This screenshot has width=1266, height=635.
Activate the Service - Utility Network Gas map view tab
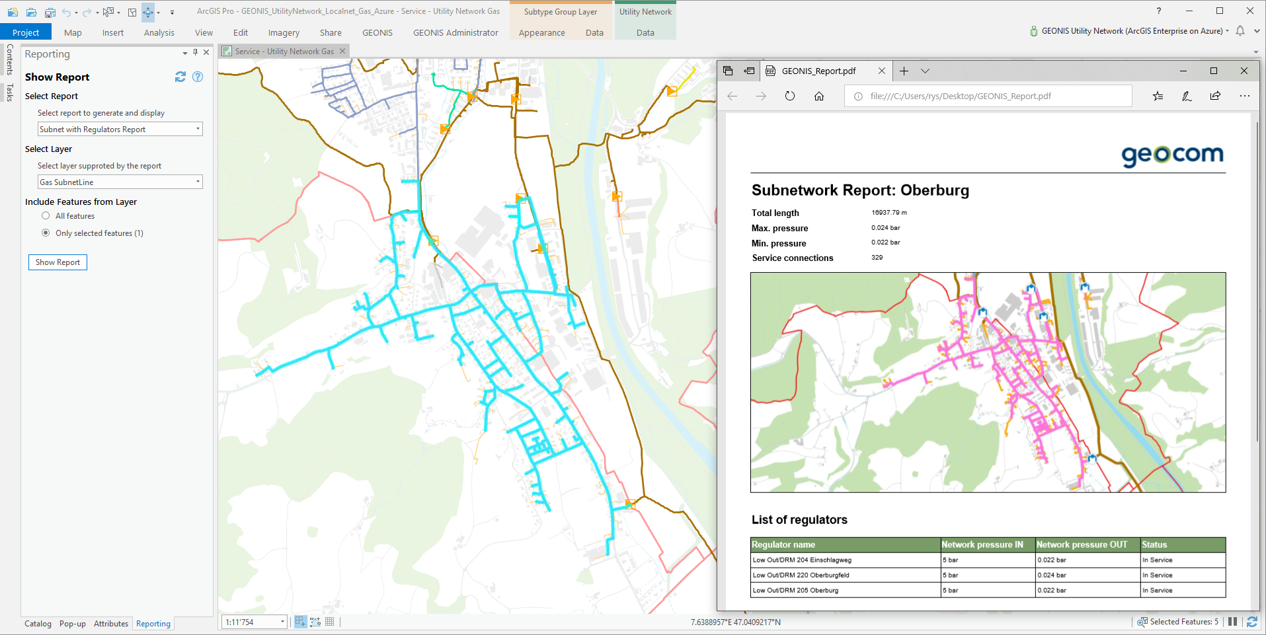tap(285, 51)
